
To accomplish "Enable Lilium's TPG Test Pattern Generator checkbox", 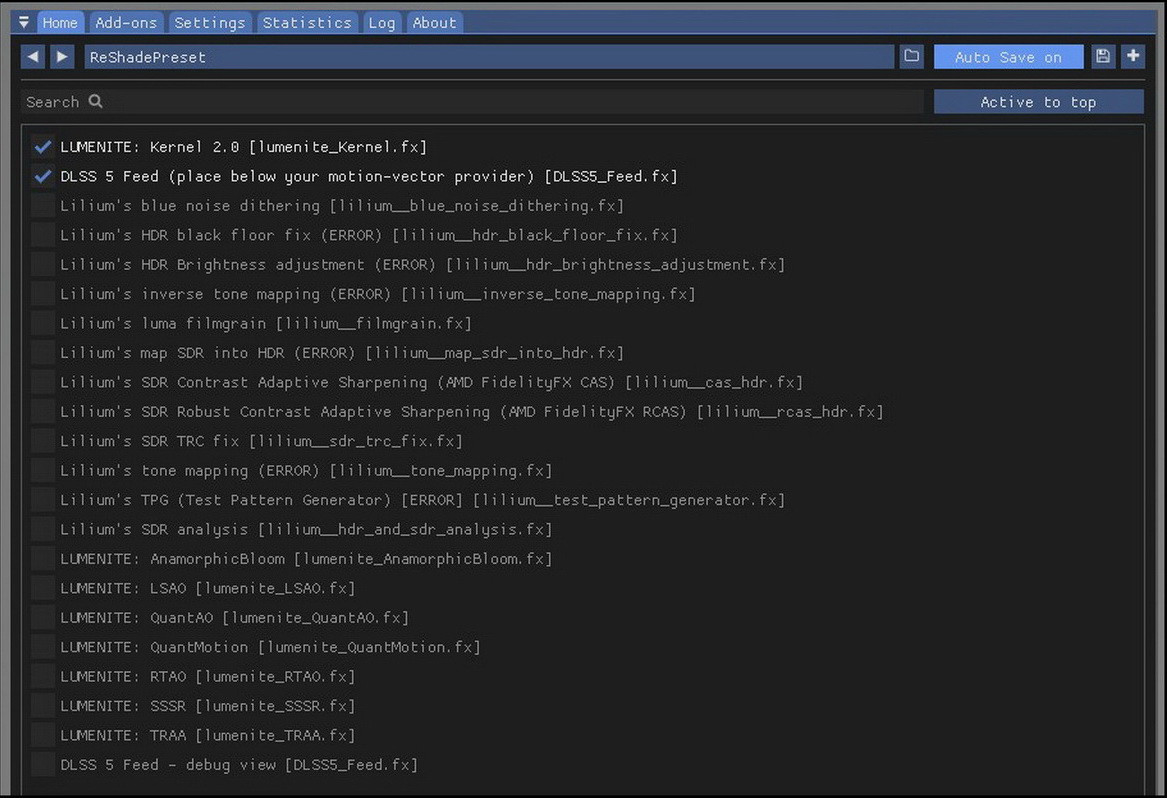I will 43,499.
